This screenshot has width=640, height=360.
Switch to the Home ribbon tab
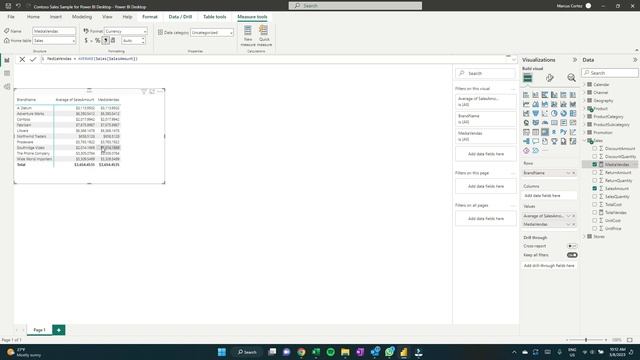[x=33, y=17]
